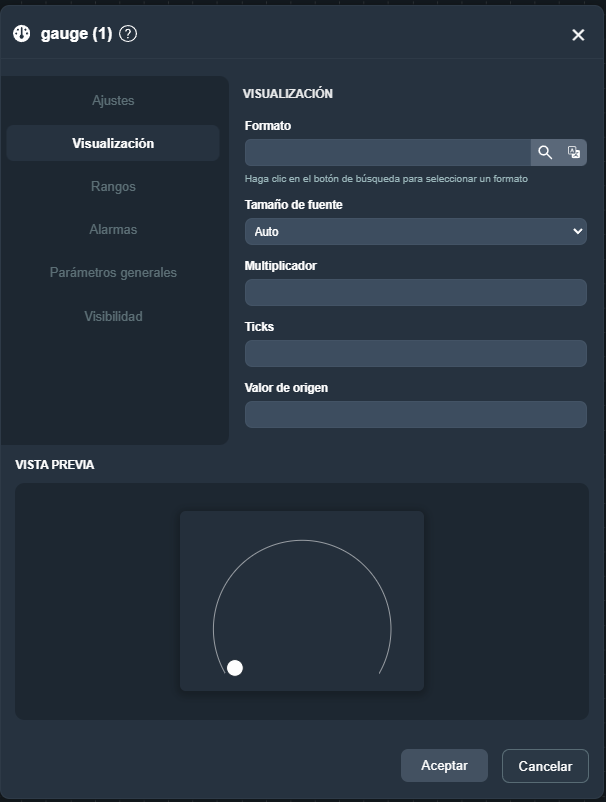
Task: Click the Ticks input field
Action: coord(415,353)
